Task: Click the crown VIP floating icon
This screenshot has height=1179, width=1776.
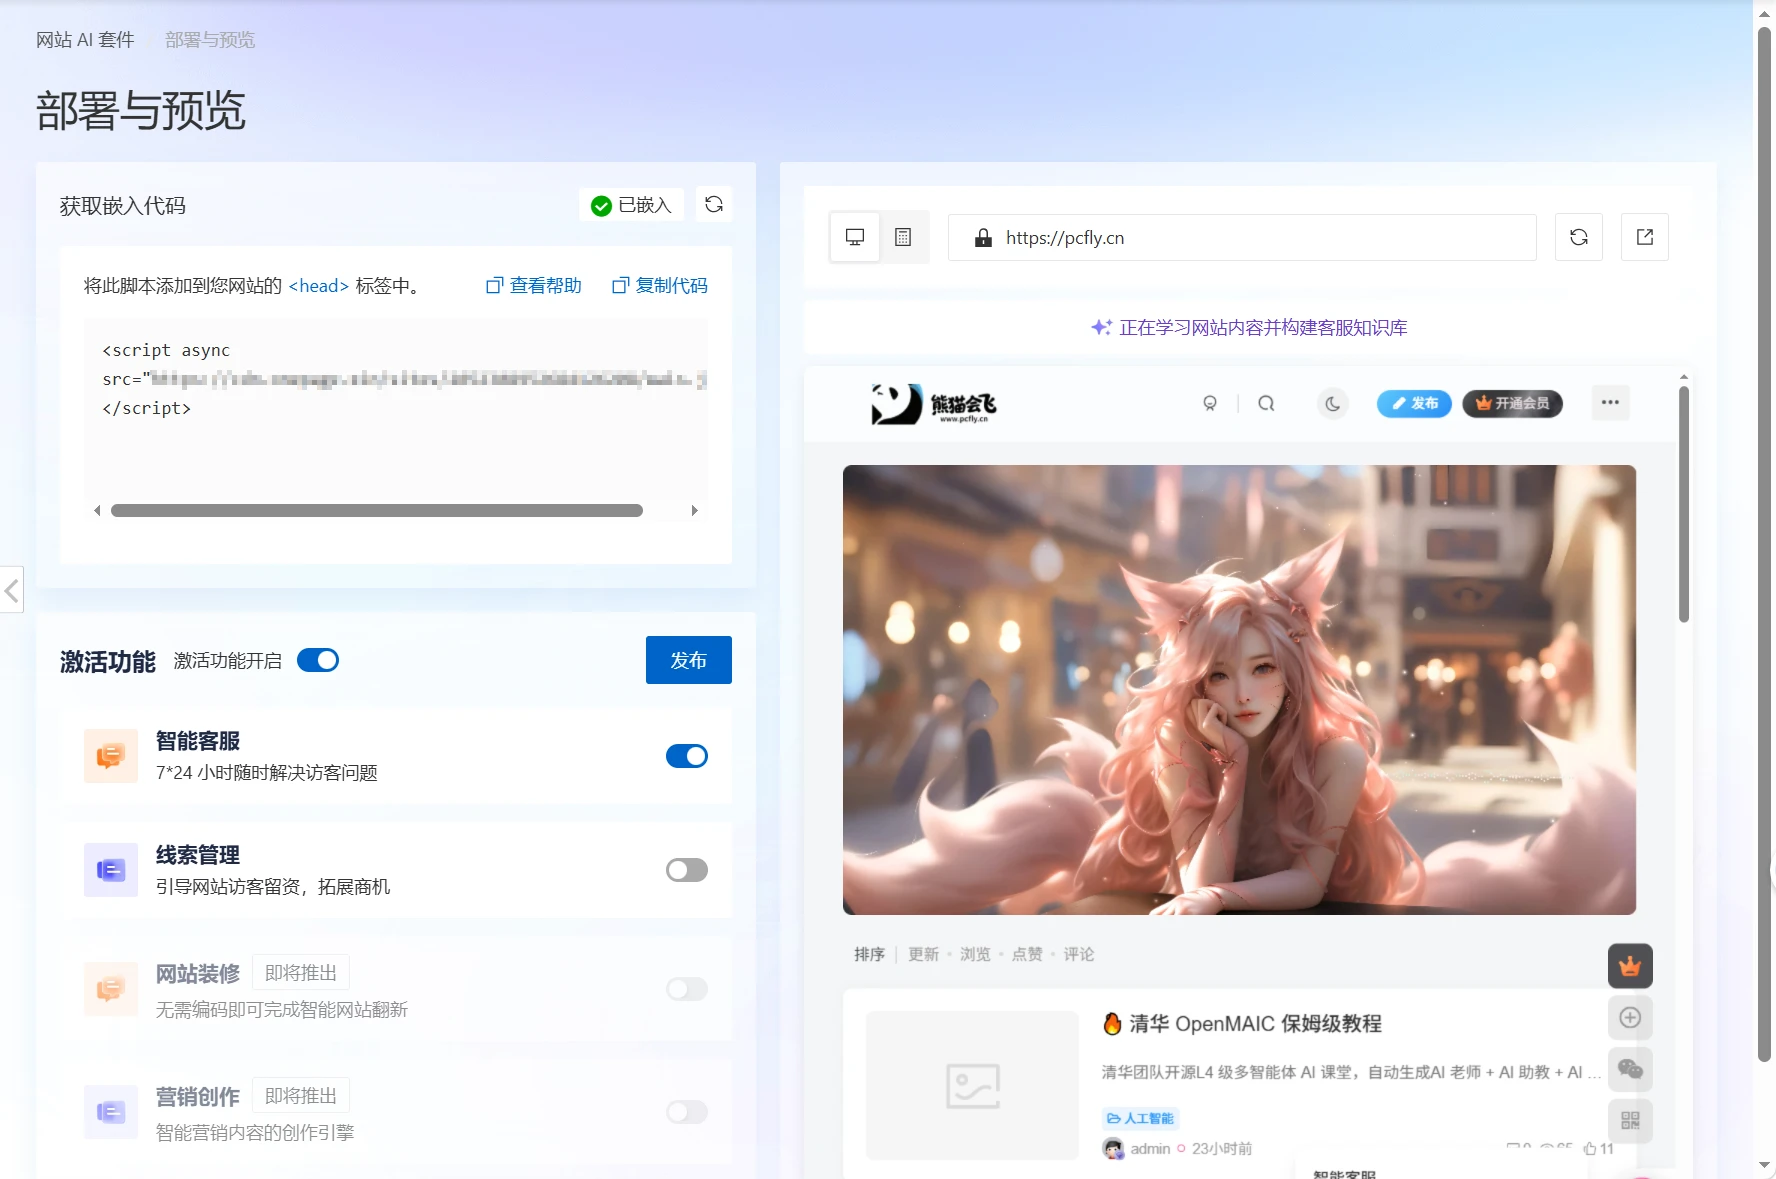Action: (x=1630, y=966)
